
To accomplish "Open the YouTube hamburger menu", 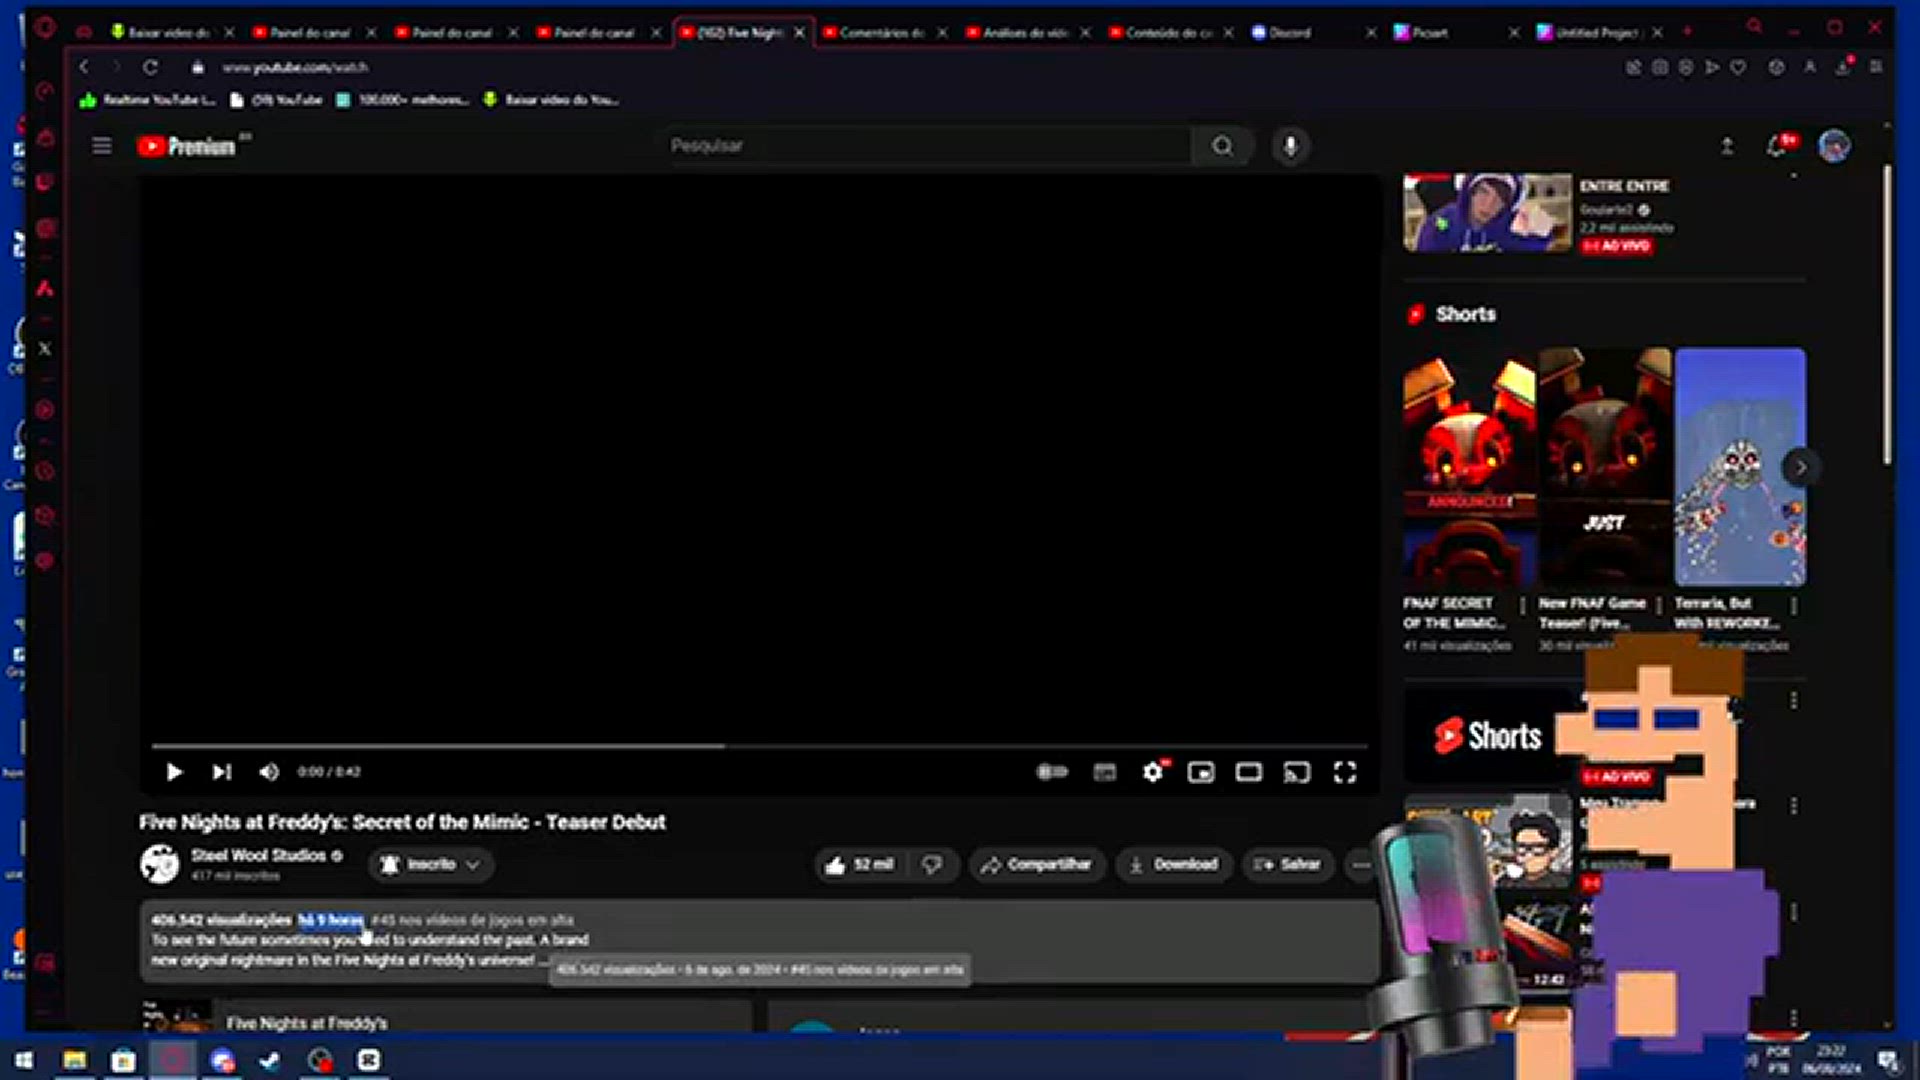I will point(102,146).
